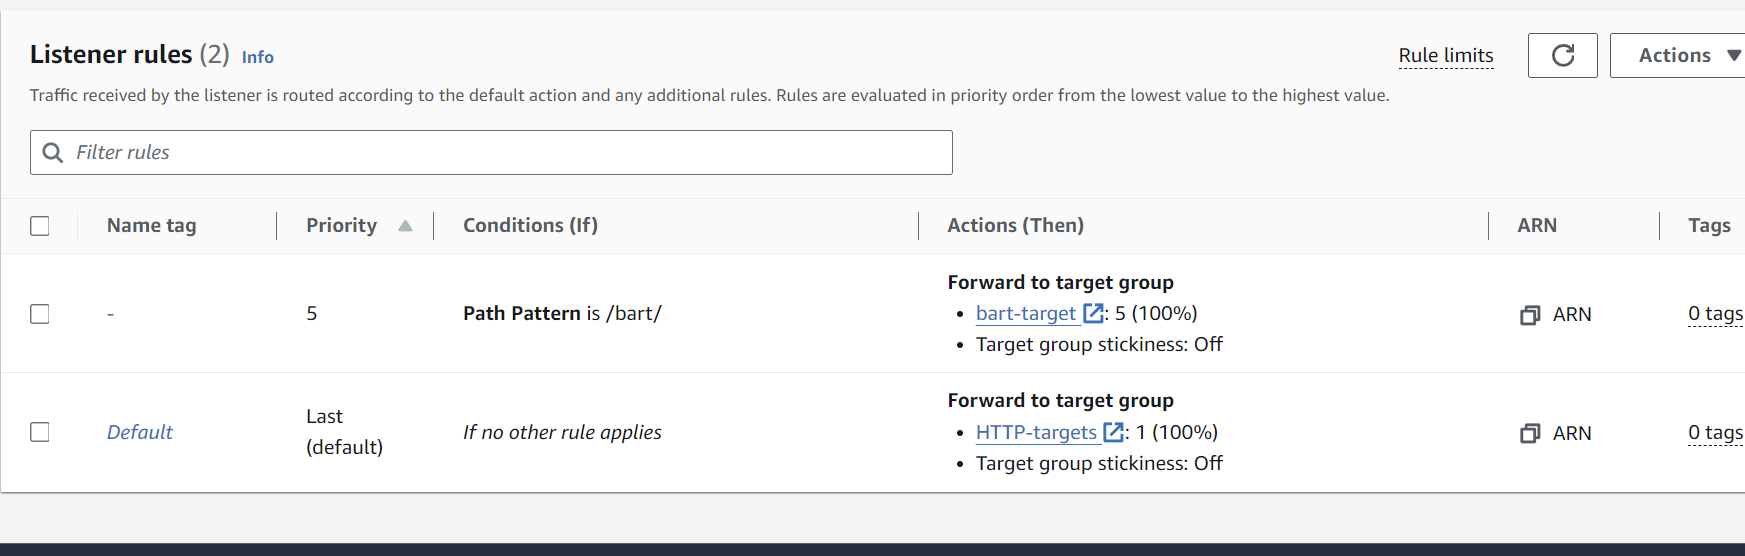Image resolution: width=1745 pixels, height=556 pixels.
Task: Open 0 tags link for bart rule
Action: click(1714, 314)
